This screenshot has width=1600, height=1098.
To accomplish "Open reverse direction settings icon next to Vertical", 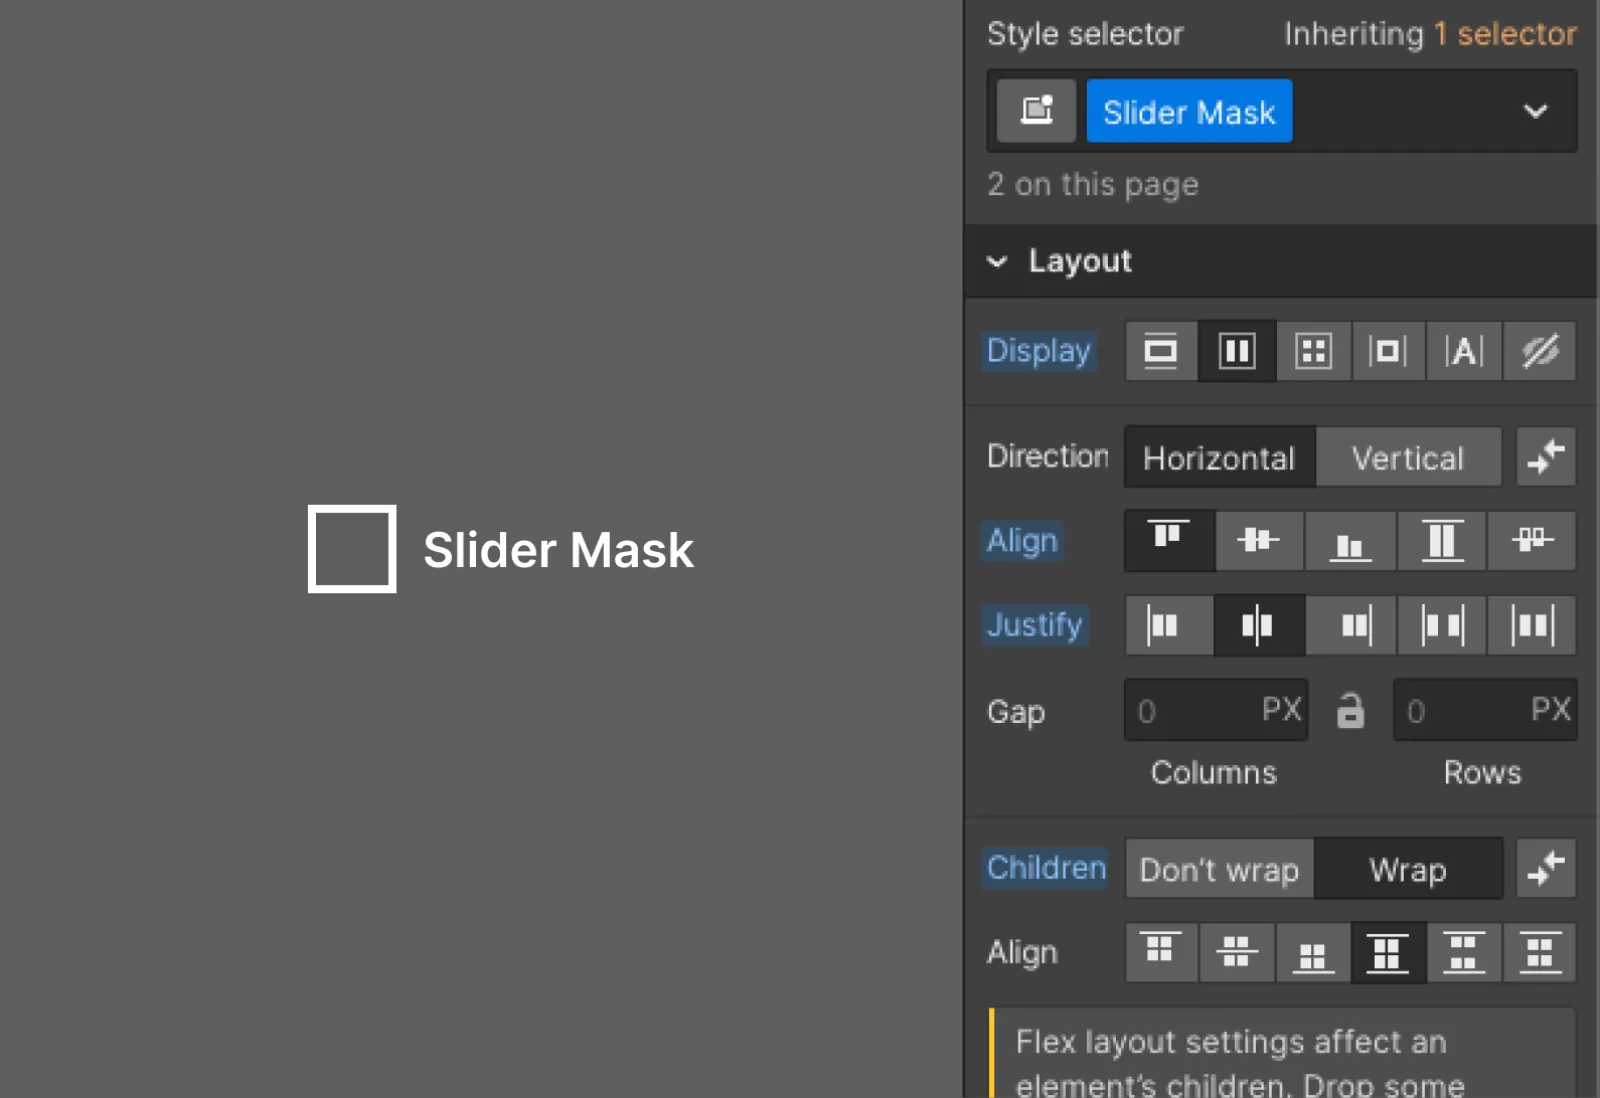I will 1545,457.
